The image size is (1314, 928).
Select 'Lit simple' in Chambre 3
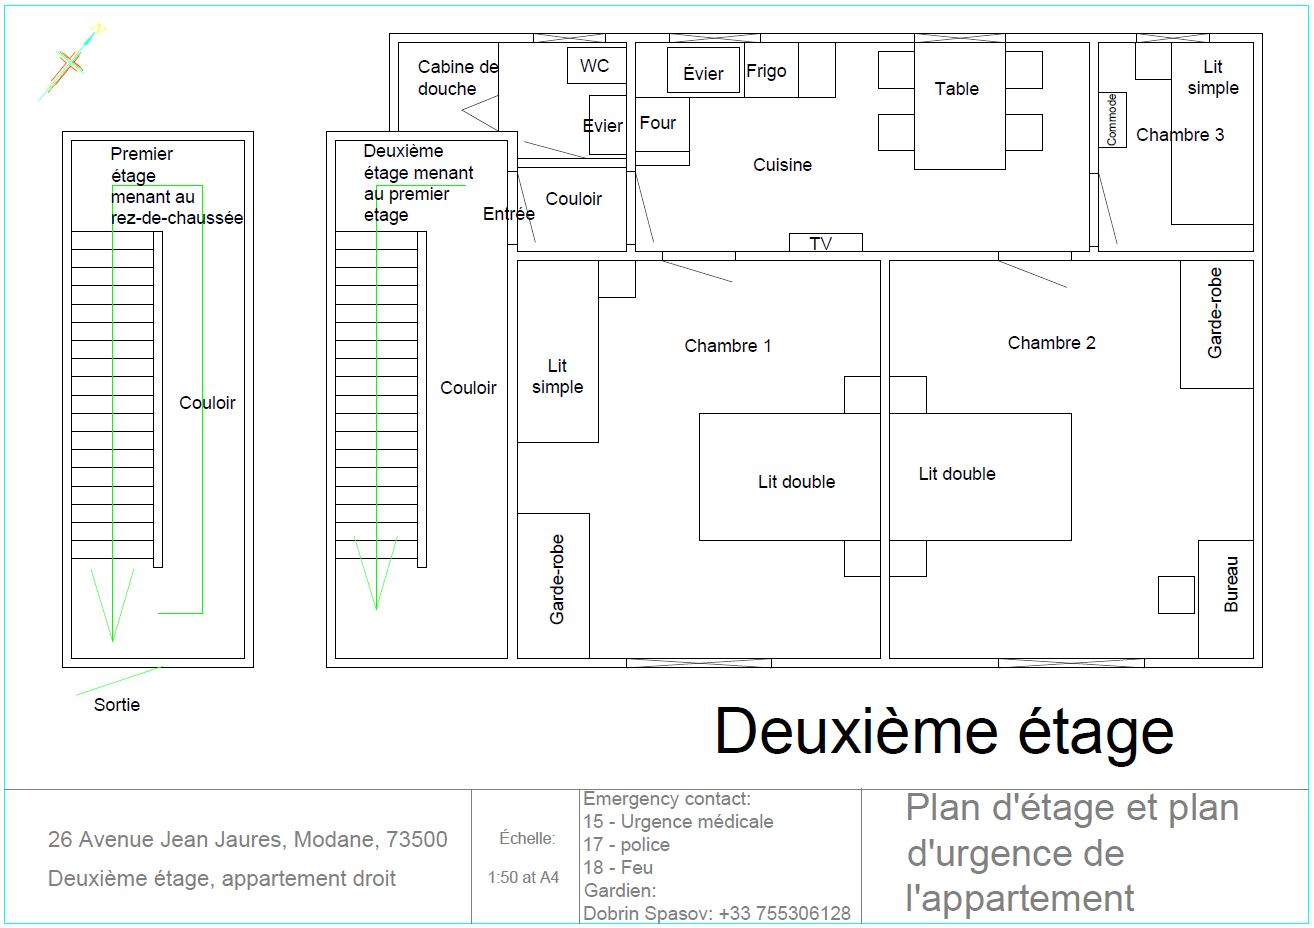pyautogui.click(x=1213, y=78)
